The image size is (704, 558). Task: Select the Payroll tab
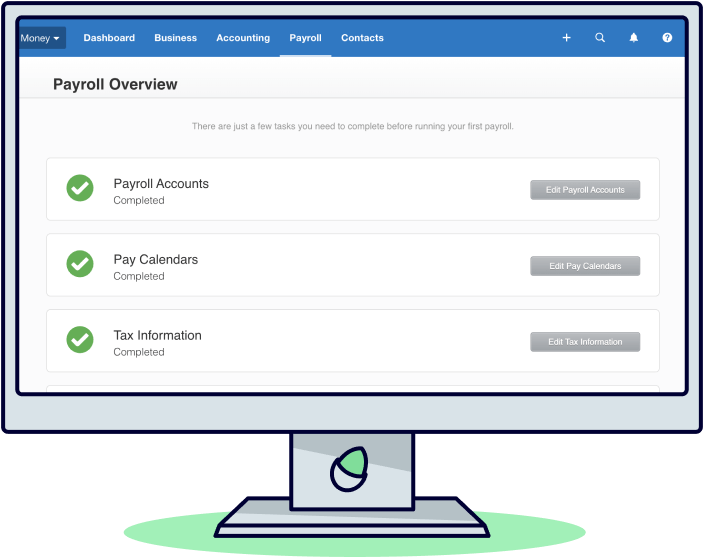(x=305, y=38)
